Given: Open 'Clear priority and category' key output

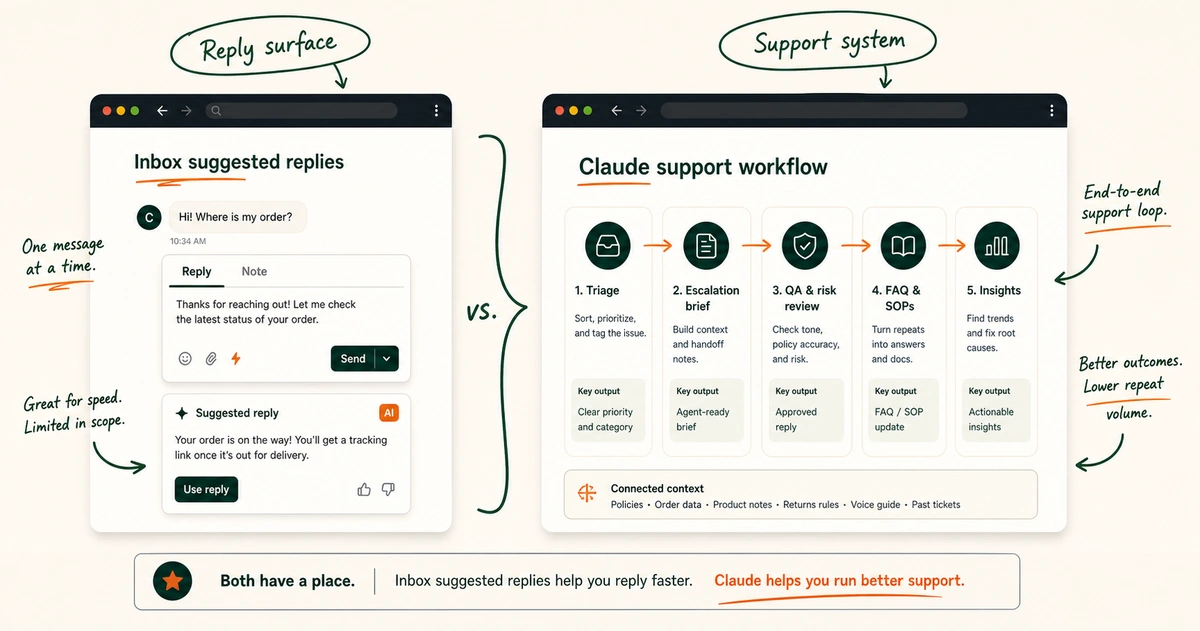Looking at the screenshot, I should pos(608,410).
